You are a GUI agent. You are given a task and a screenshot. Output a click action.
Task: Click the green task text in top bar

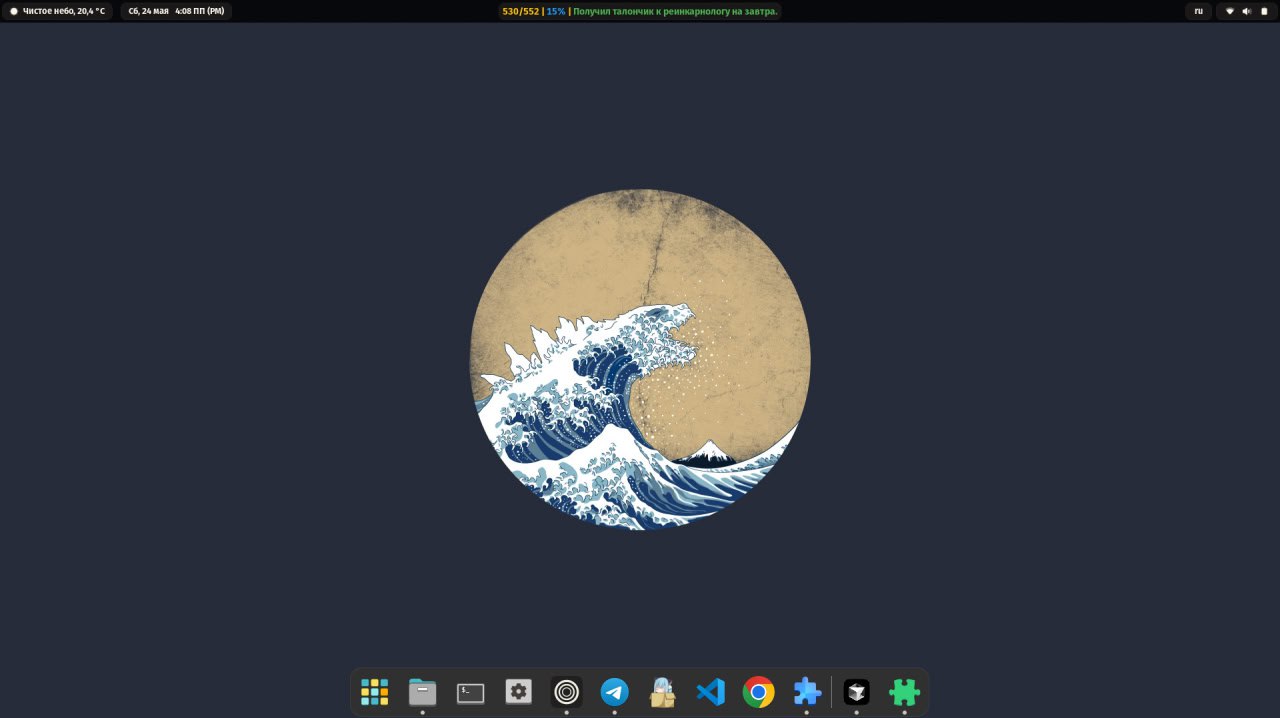coord(675,11)
